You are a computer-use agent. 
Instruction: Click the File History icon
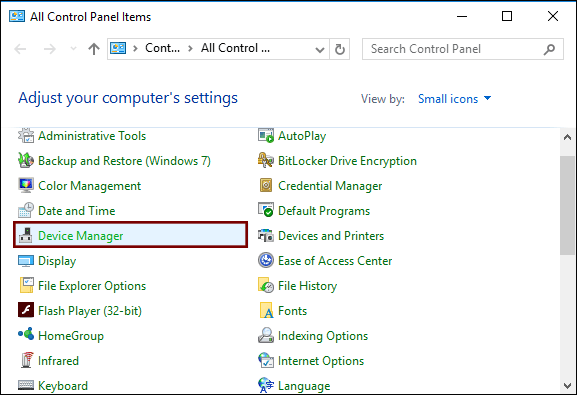(266, 286)
